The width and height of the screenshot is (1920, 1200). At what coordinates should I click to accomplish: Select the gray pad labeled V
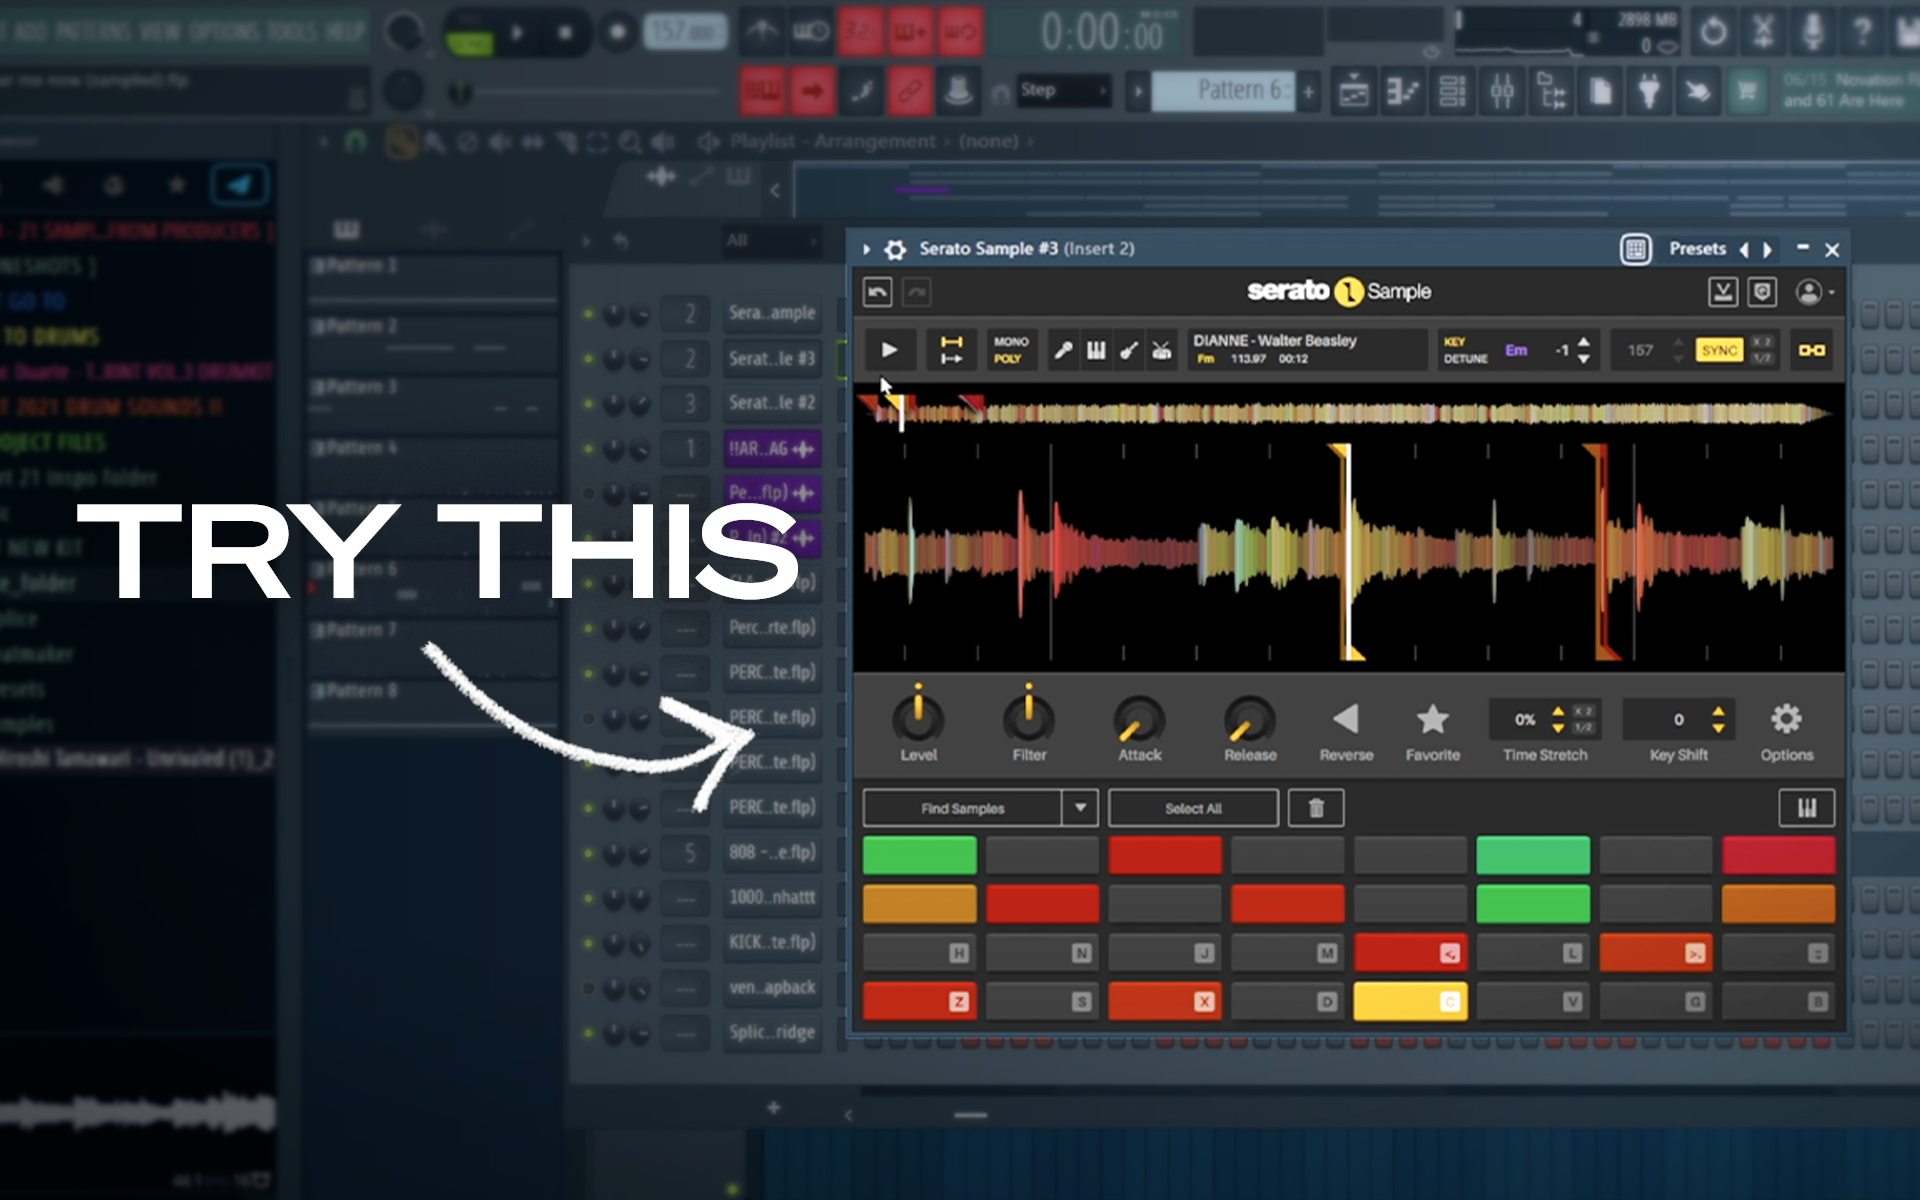click(x=1533, y=1001)
